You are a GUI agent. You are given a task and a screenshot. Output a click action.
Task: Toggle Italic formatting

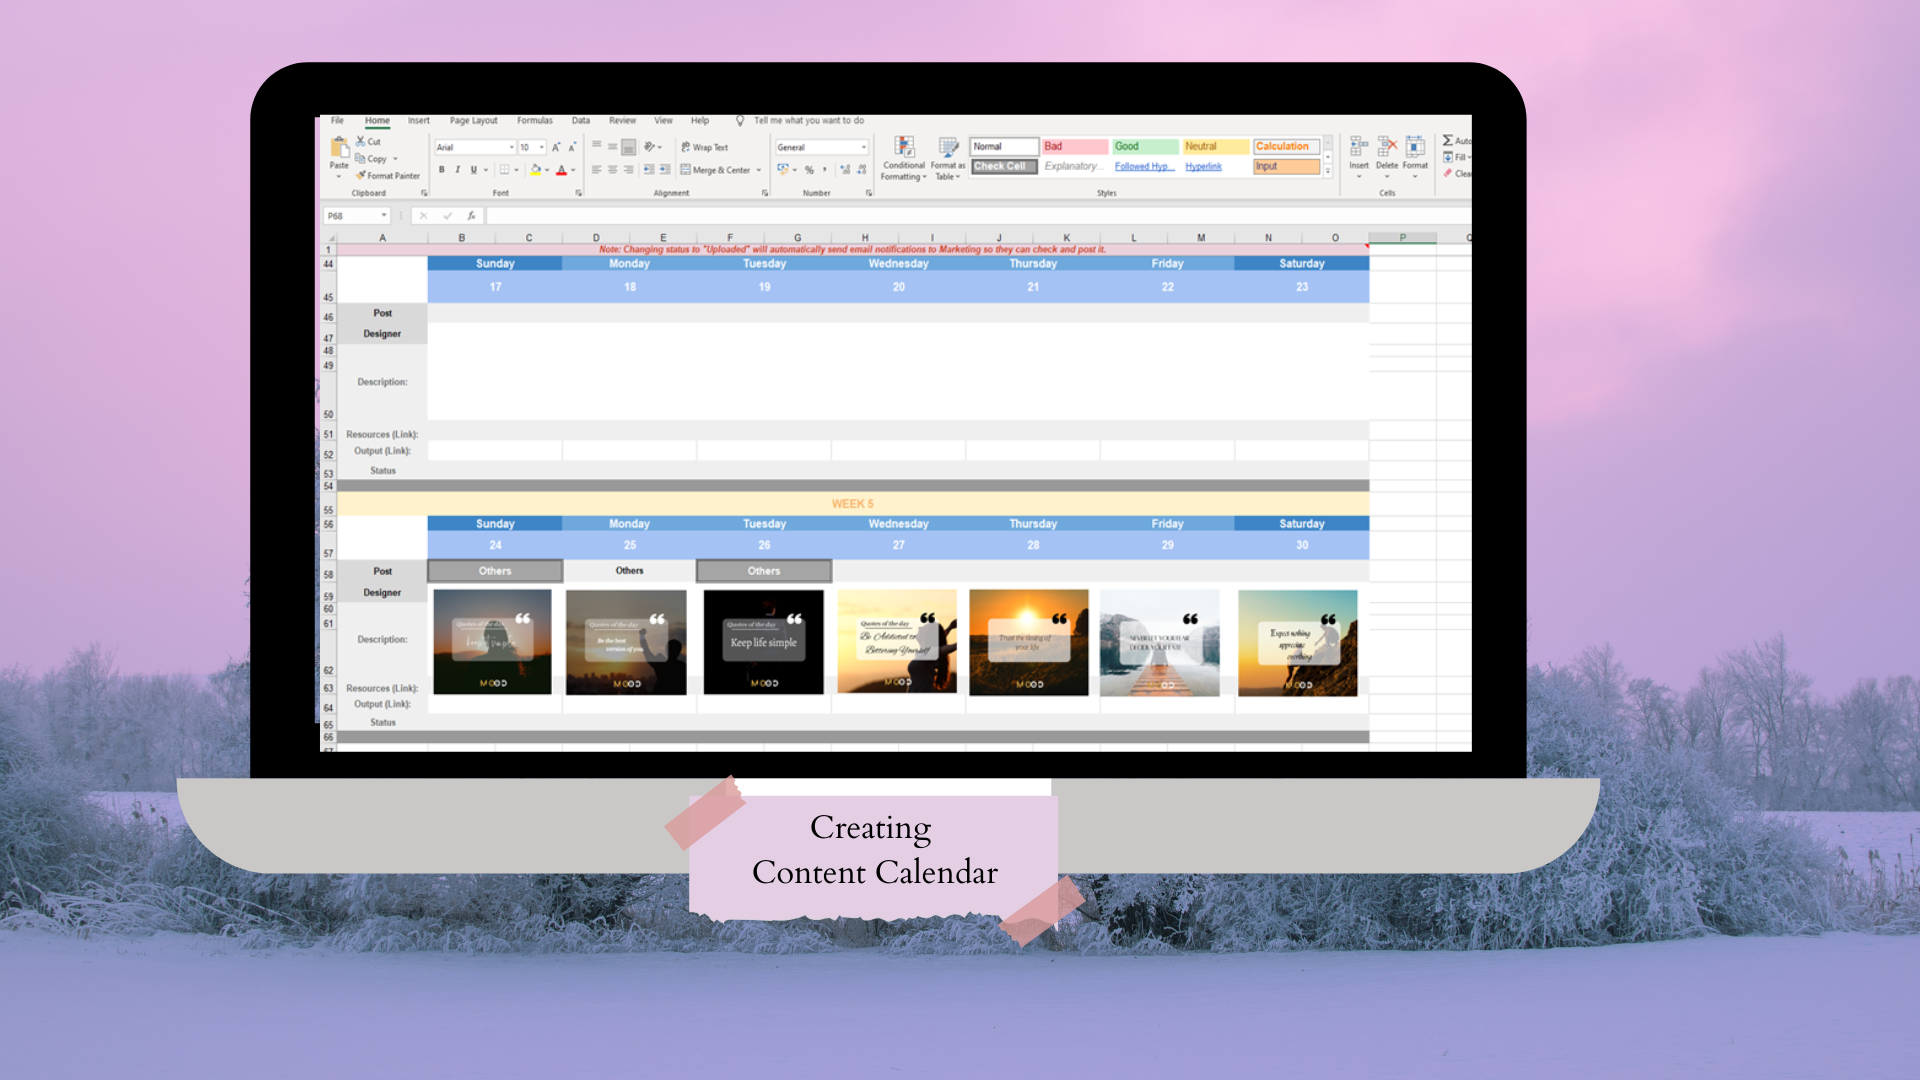point(458,170)
